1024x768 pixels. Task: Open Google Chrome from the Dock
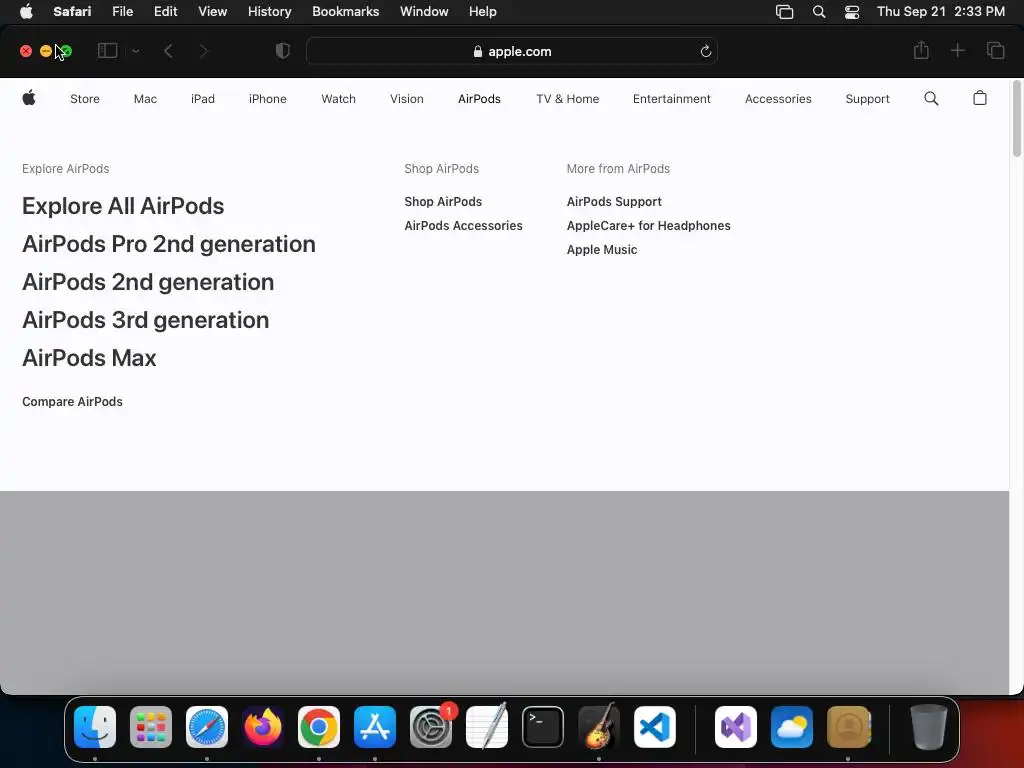click(319, 726)
